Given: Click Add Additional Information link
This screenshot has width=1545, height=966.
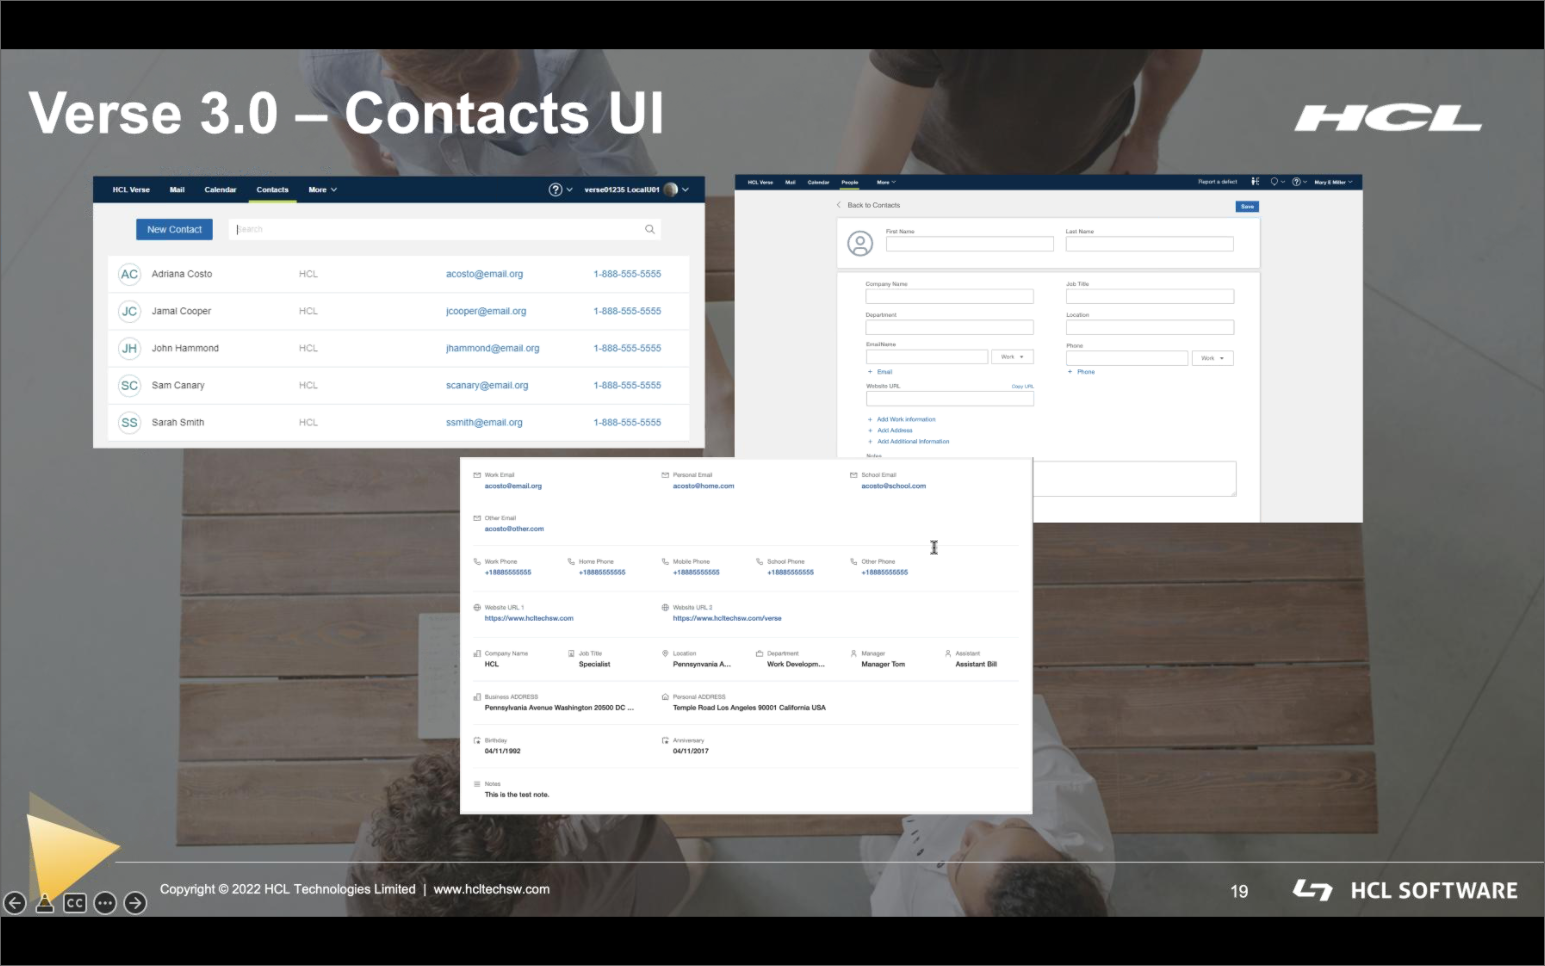Looking at the screenshot, I should click(x=909, y=442).
